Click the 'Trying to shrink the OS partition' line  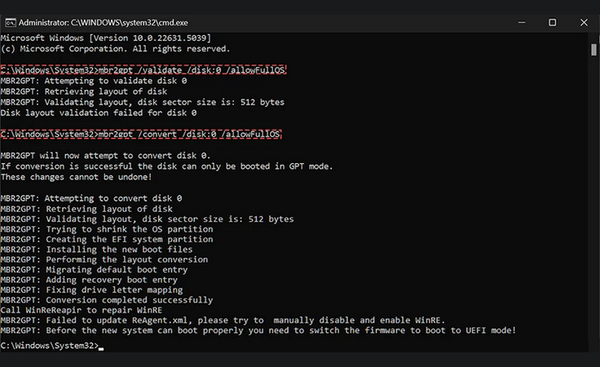pyautogui.click(x=107, y=229)
